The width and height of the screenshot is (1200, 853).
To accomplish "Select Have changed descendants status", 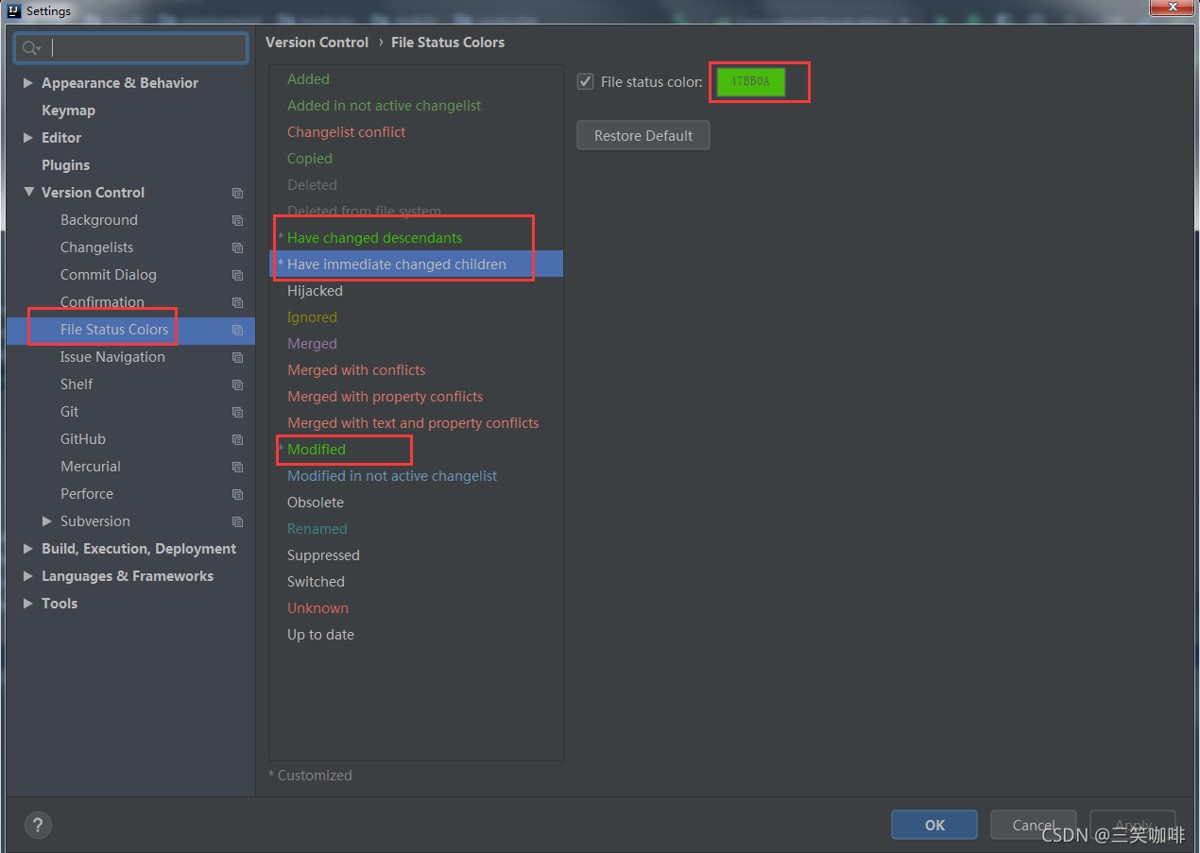I will point(374,238).
